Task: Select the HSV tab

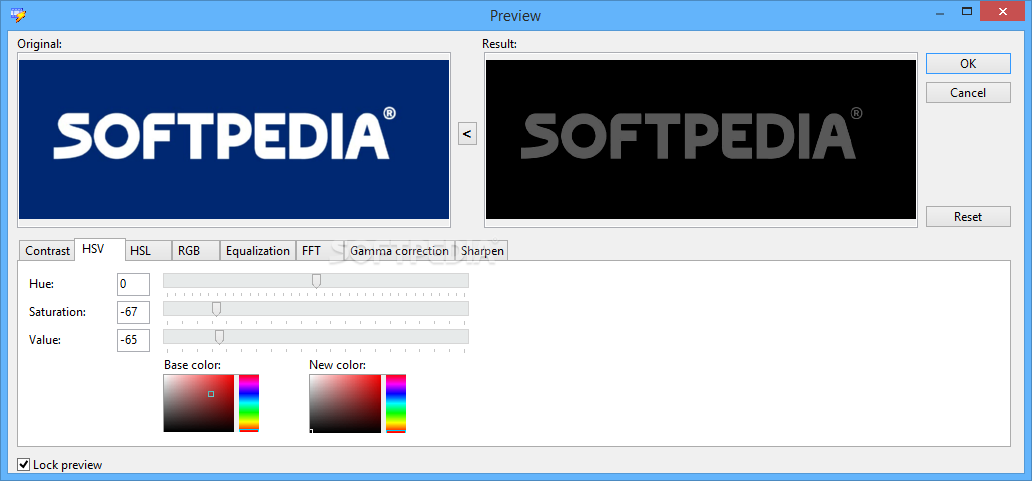Action: pos(99,249)
